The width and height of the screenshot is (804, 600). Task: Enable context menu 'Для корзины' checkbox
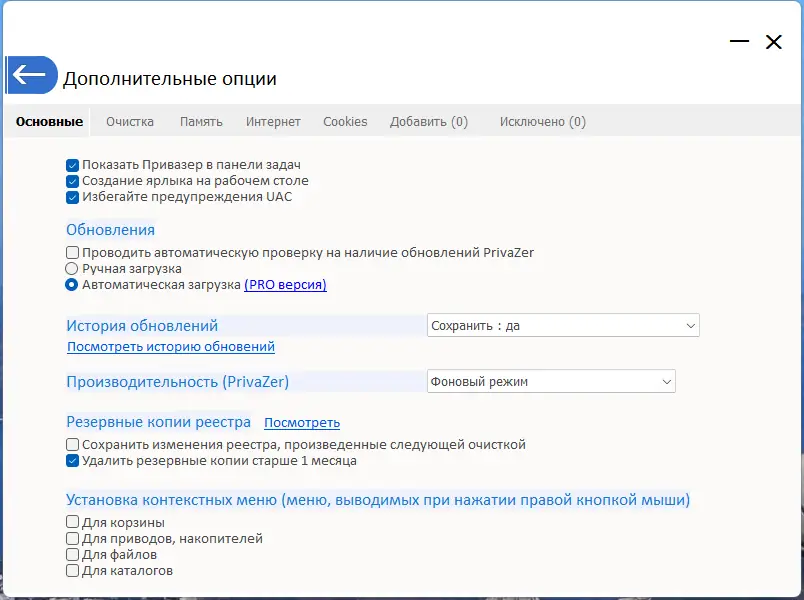tap(73, 522)
